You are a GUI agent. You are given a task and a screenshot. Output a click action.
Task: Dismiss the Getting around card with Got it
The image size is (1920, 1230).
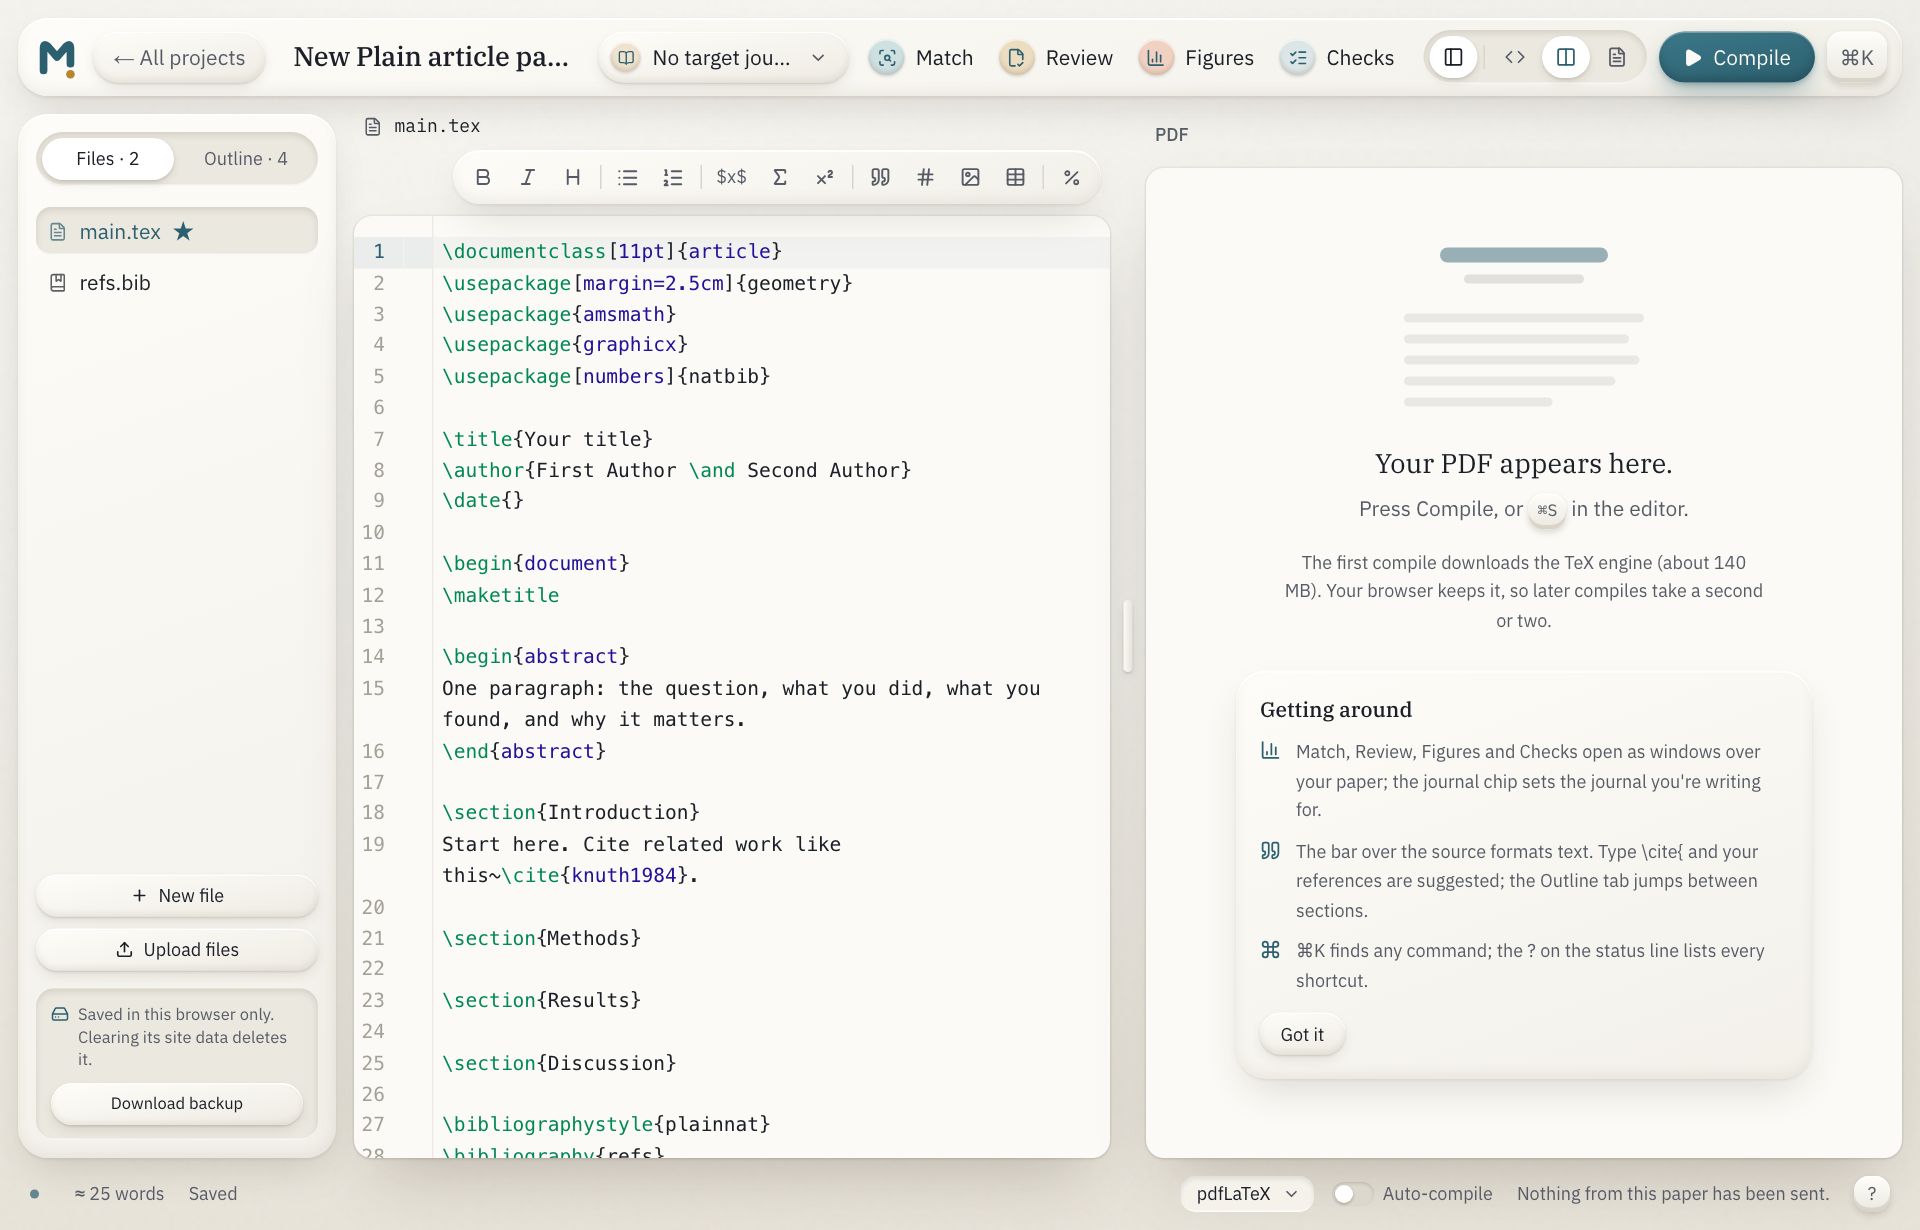(1301, 1034)
